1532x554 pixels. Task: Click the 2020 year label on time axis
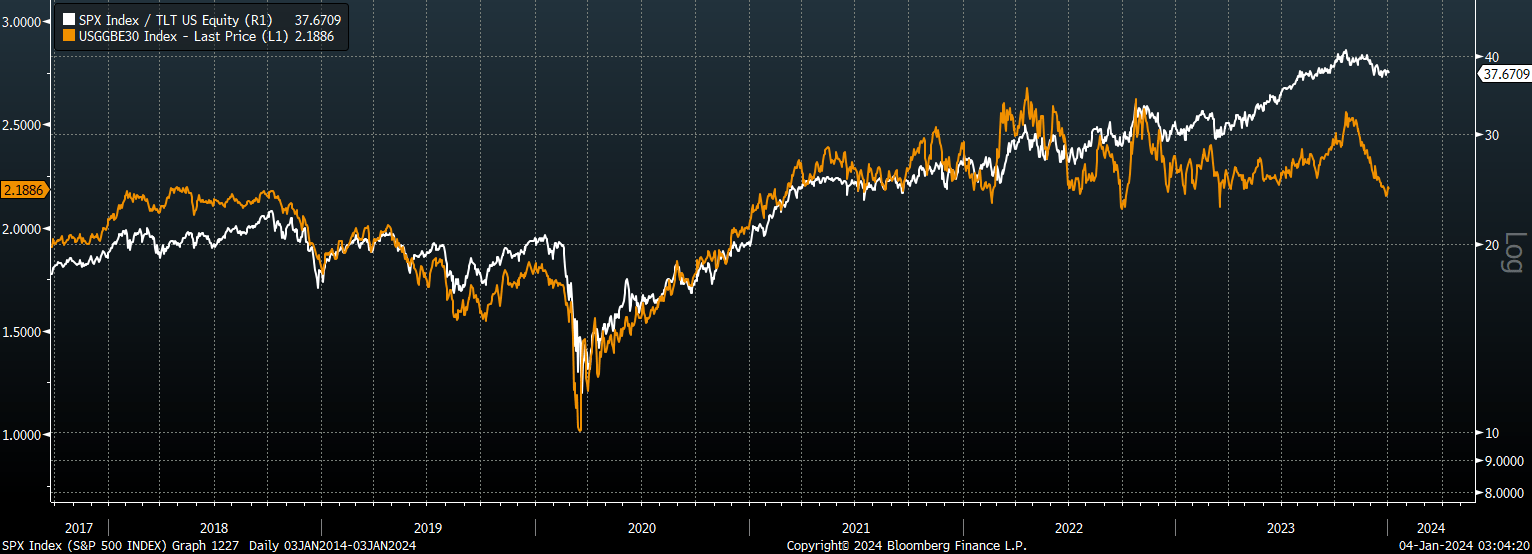pos(641,527)
